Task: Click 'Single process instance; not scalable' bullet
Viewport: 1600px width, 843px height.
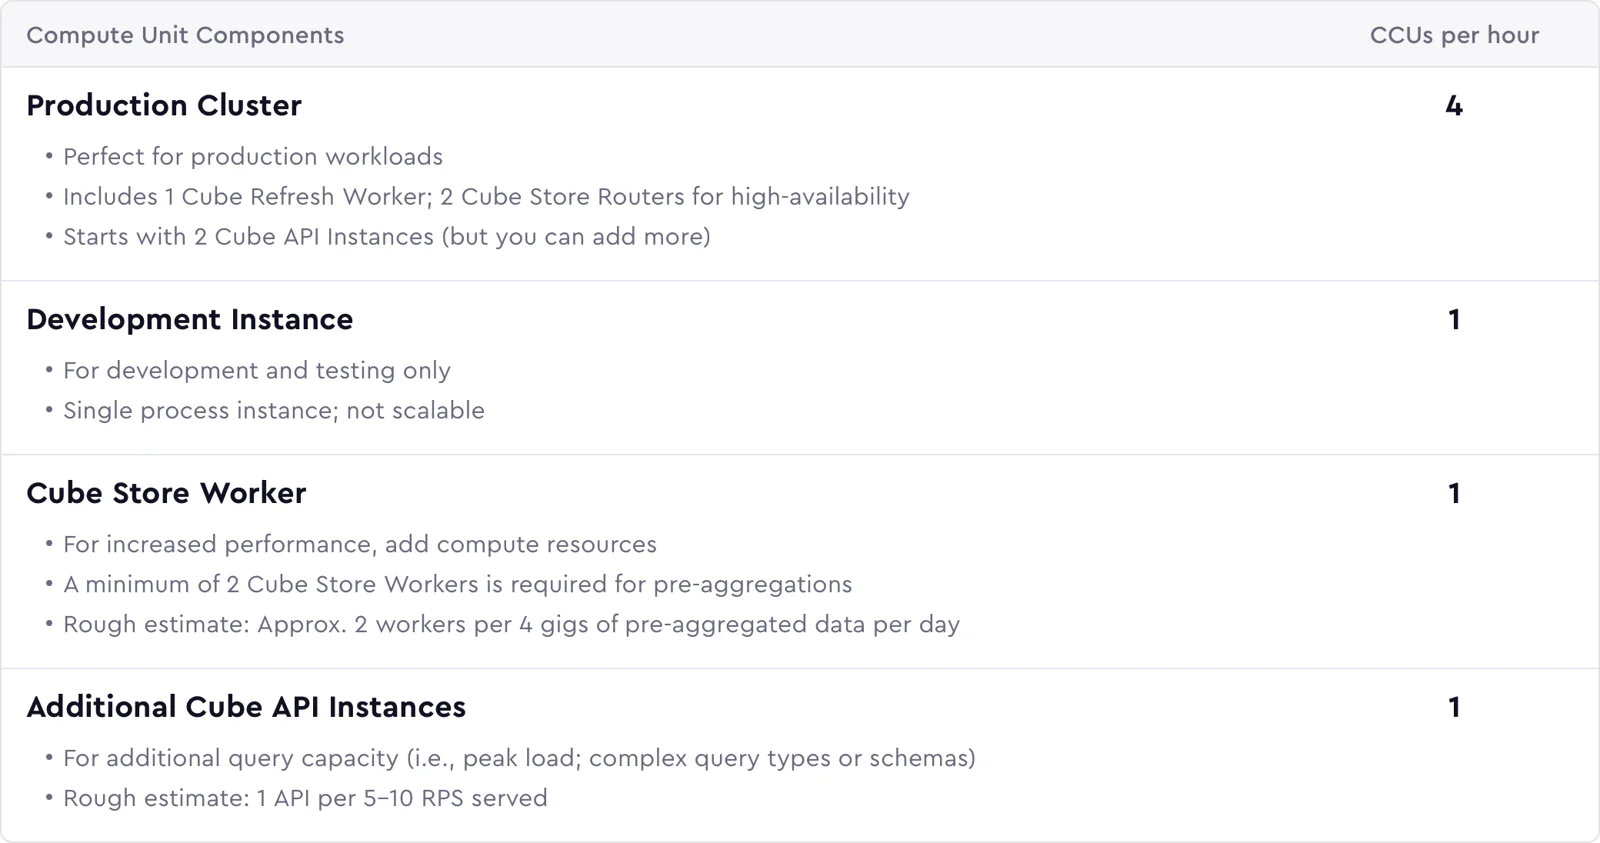Action: click(274, 411)
